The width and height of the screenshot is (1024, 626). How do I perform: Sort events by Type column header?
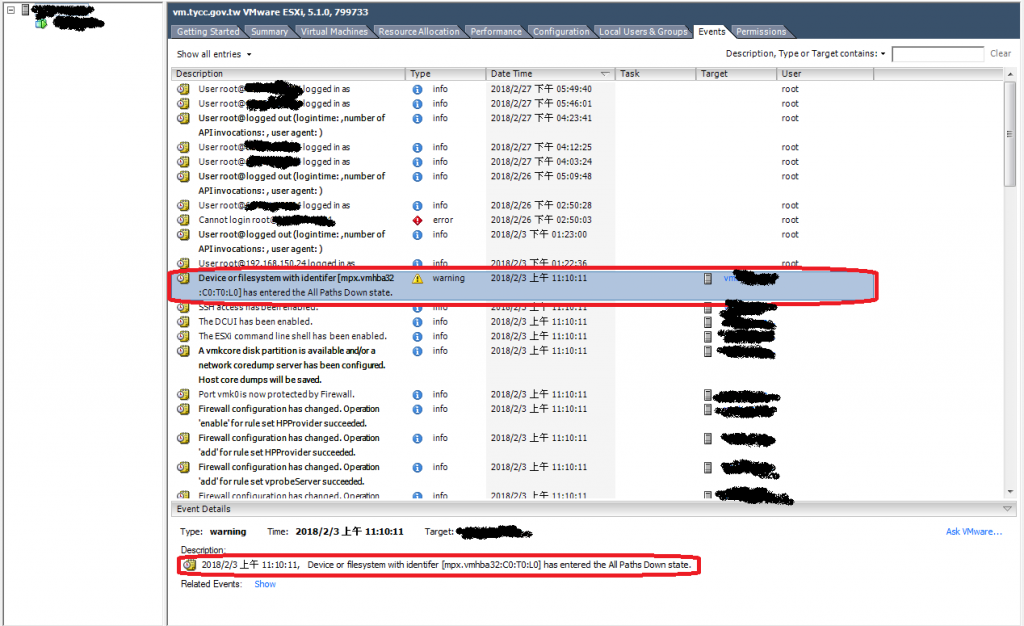pyautogui.click(x=445, y=74)
